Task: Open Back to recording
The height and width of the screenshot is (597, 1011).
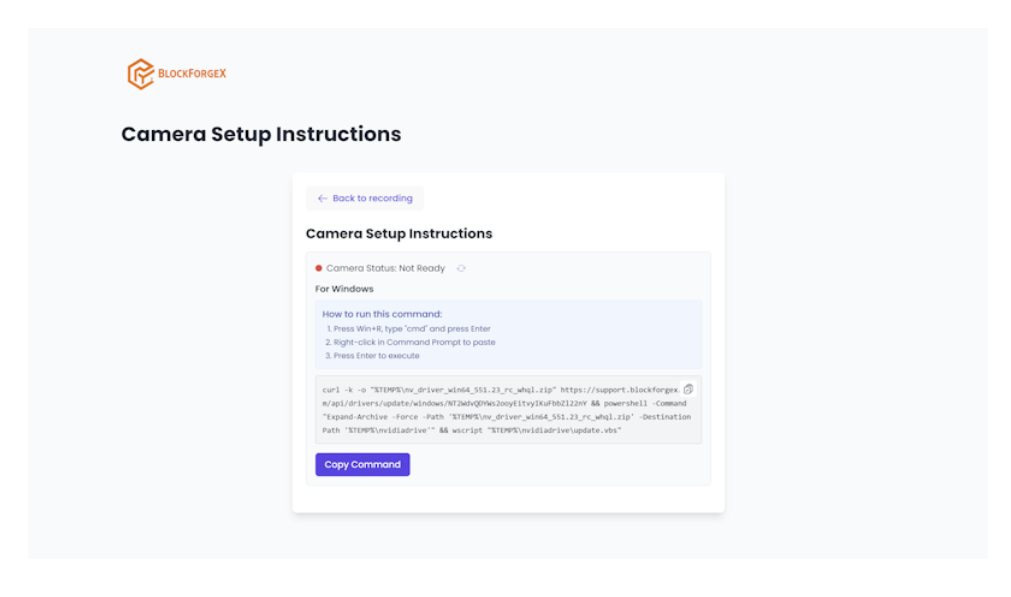Action: tap(364, 198)
